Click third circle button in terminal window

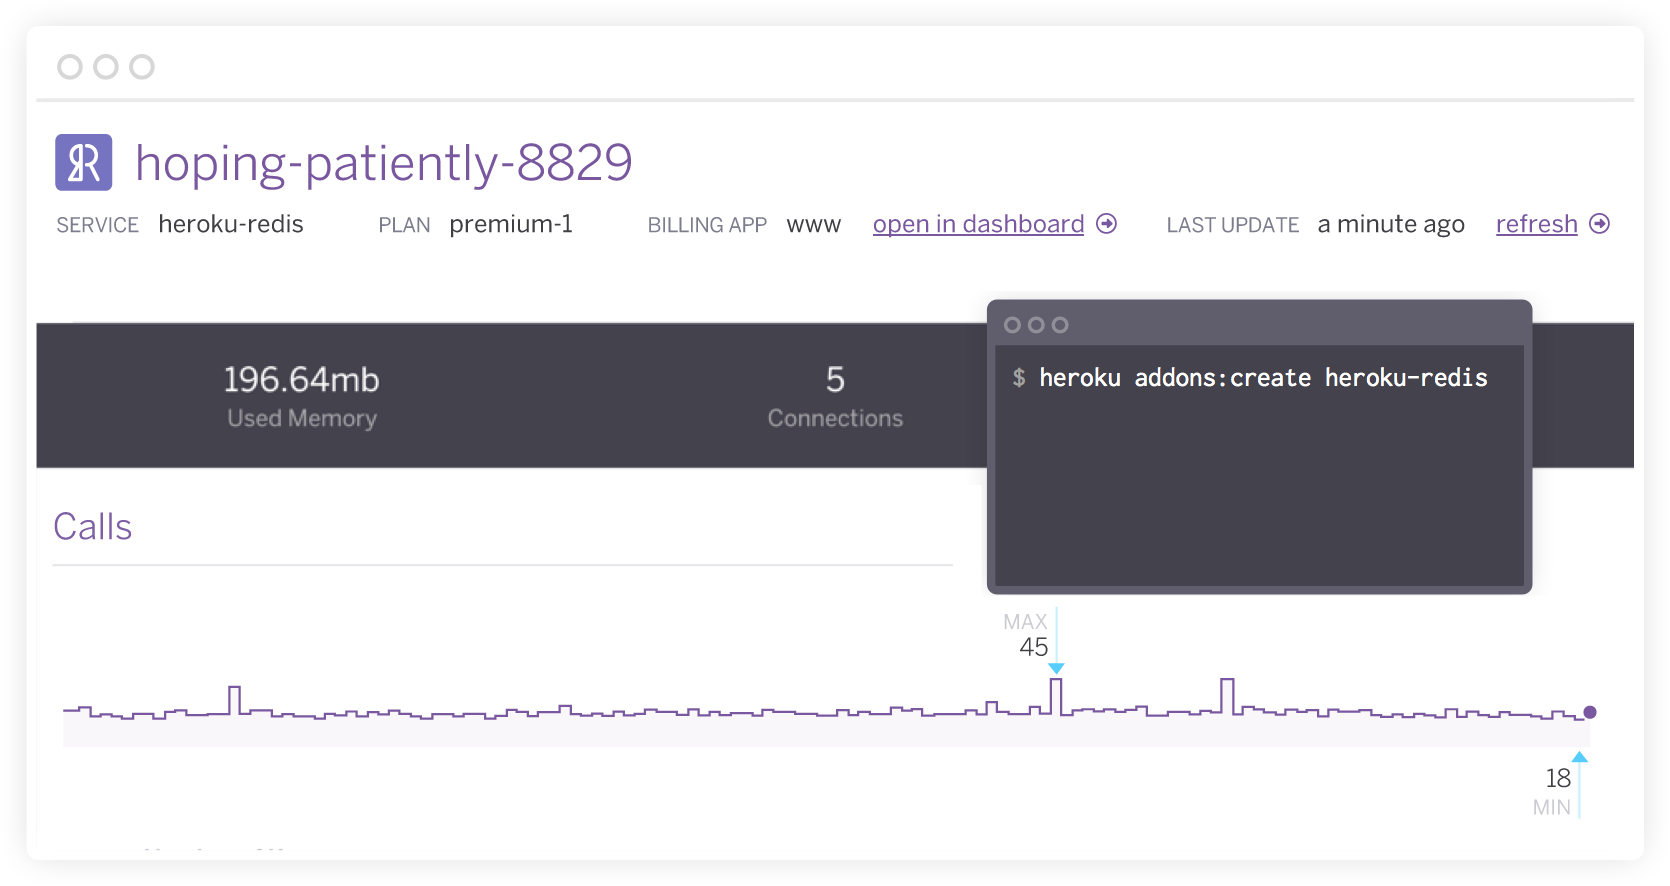[x=1060, y=325]
